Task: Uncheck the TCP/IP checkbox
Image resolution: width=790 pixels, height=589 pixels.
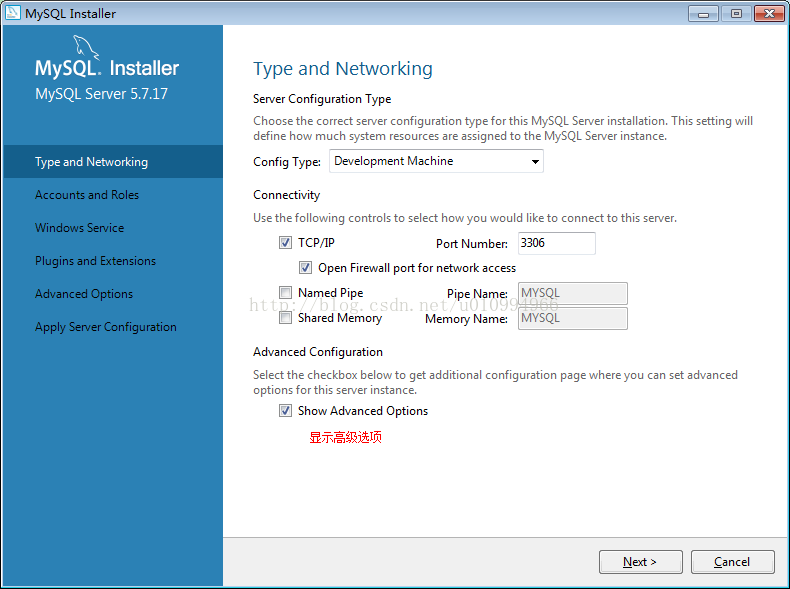Action: tap(286, 243)
